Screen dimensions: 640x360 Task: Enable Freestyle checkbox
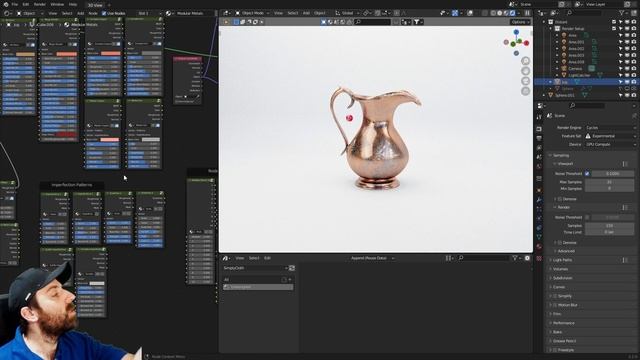555,350
